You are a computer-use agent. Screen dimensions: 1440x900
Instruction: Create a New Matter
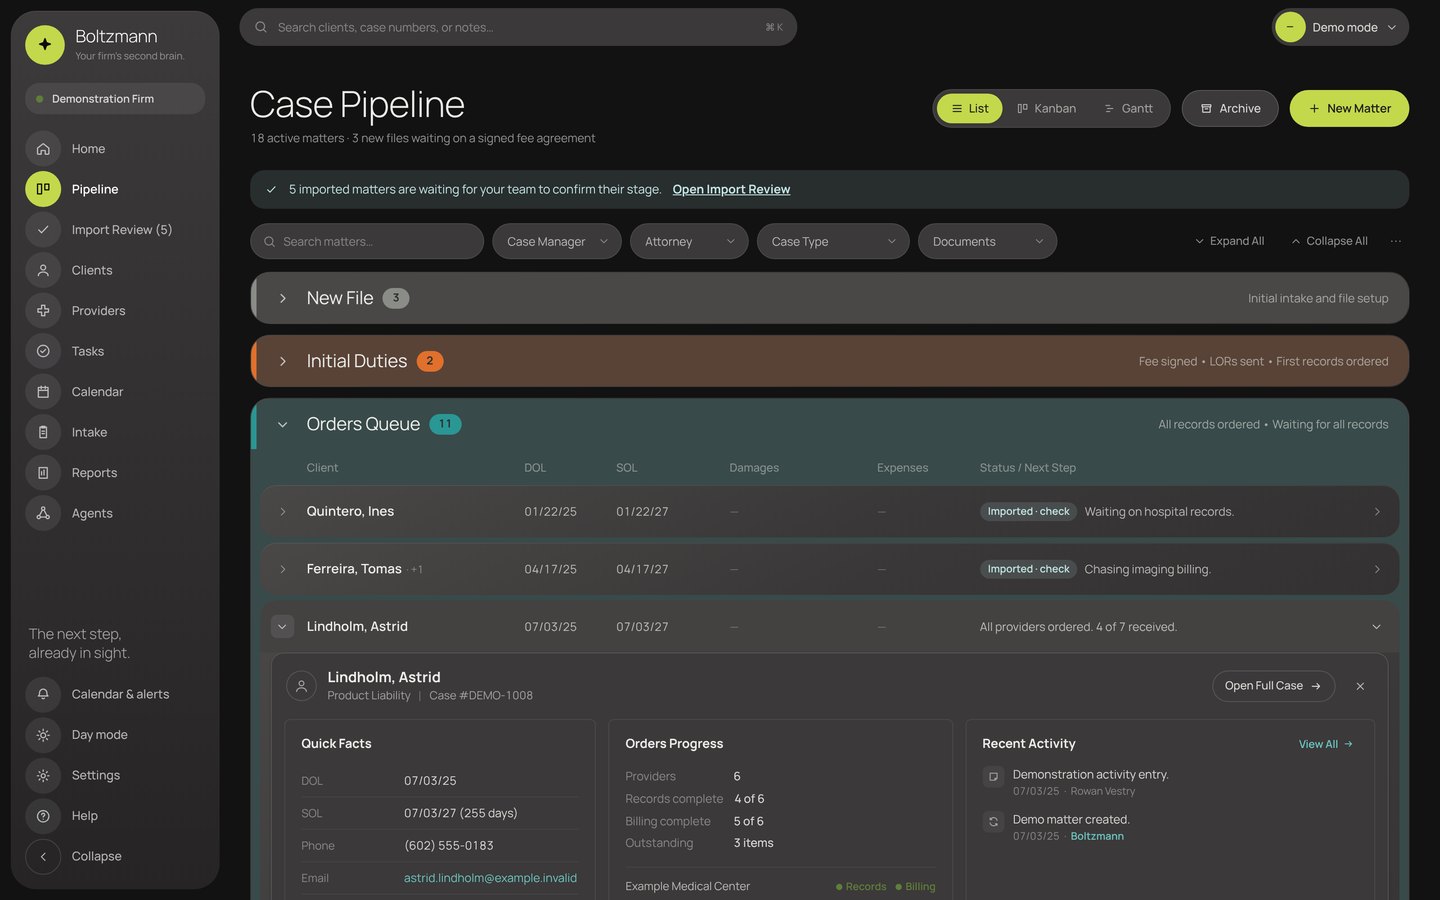tap(1349, 108)
